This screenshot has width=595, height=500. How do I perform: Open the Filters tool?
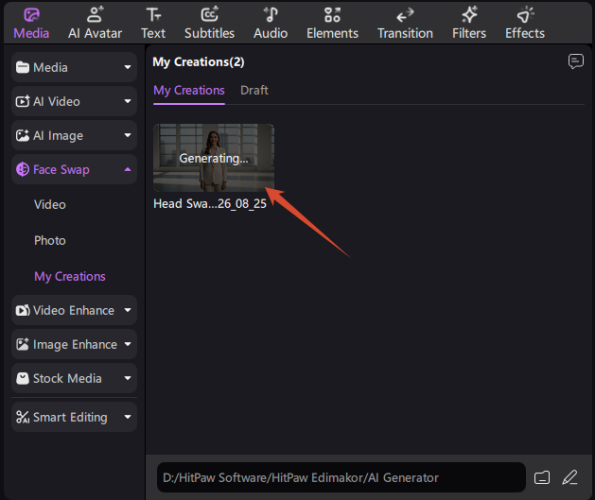pos(469,24)
